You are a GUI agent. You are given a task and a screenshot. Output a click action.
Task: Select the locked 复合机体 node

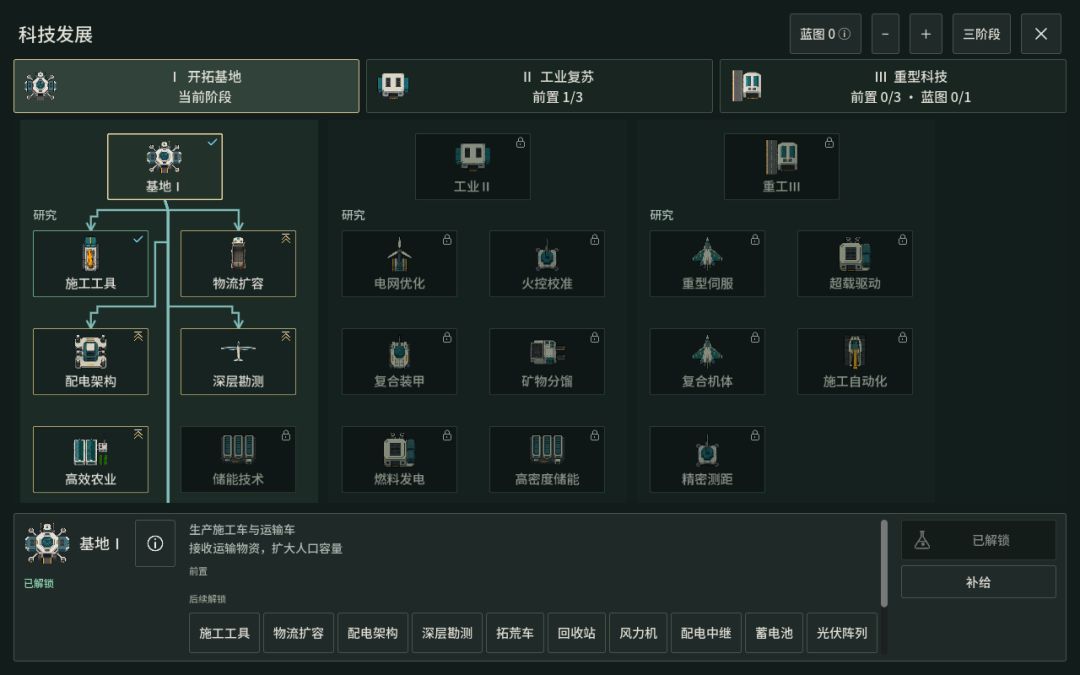pyautogui.click(x=707, y=362)
